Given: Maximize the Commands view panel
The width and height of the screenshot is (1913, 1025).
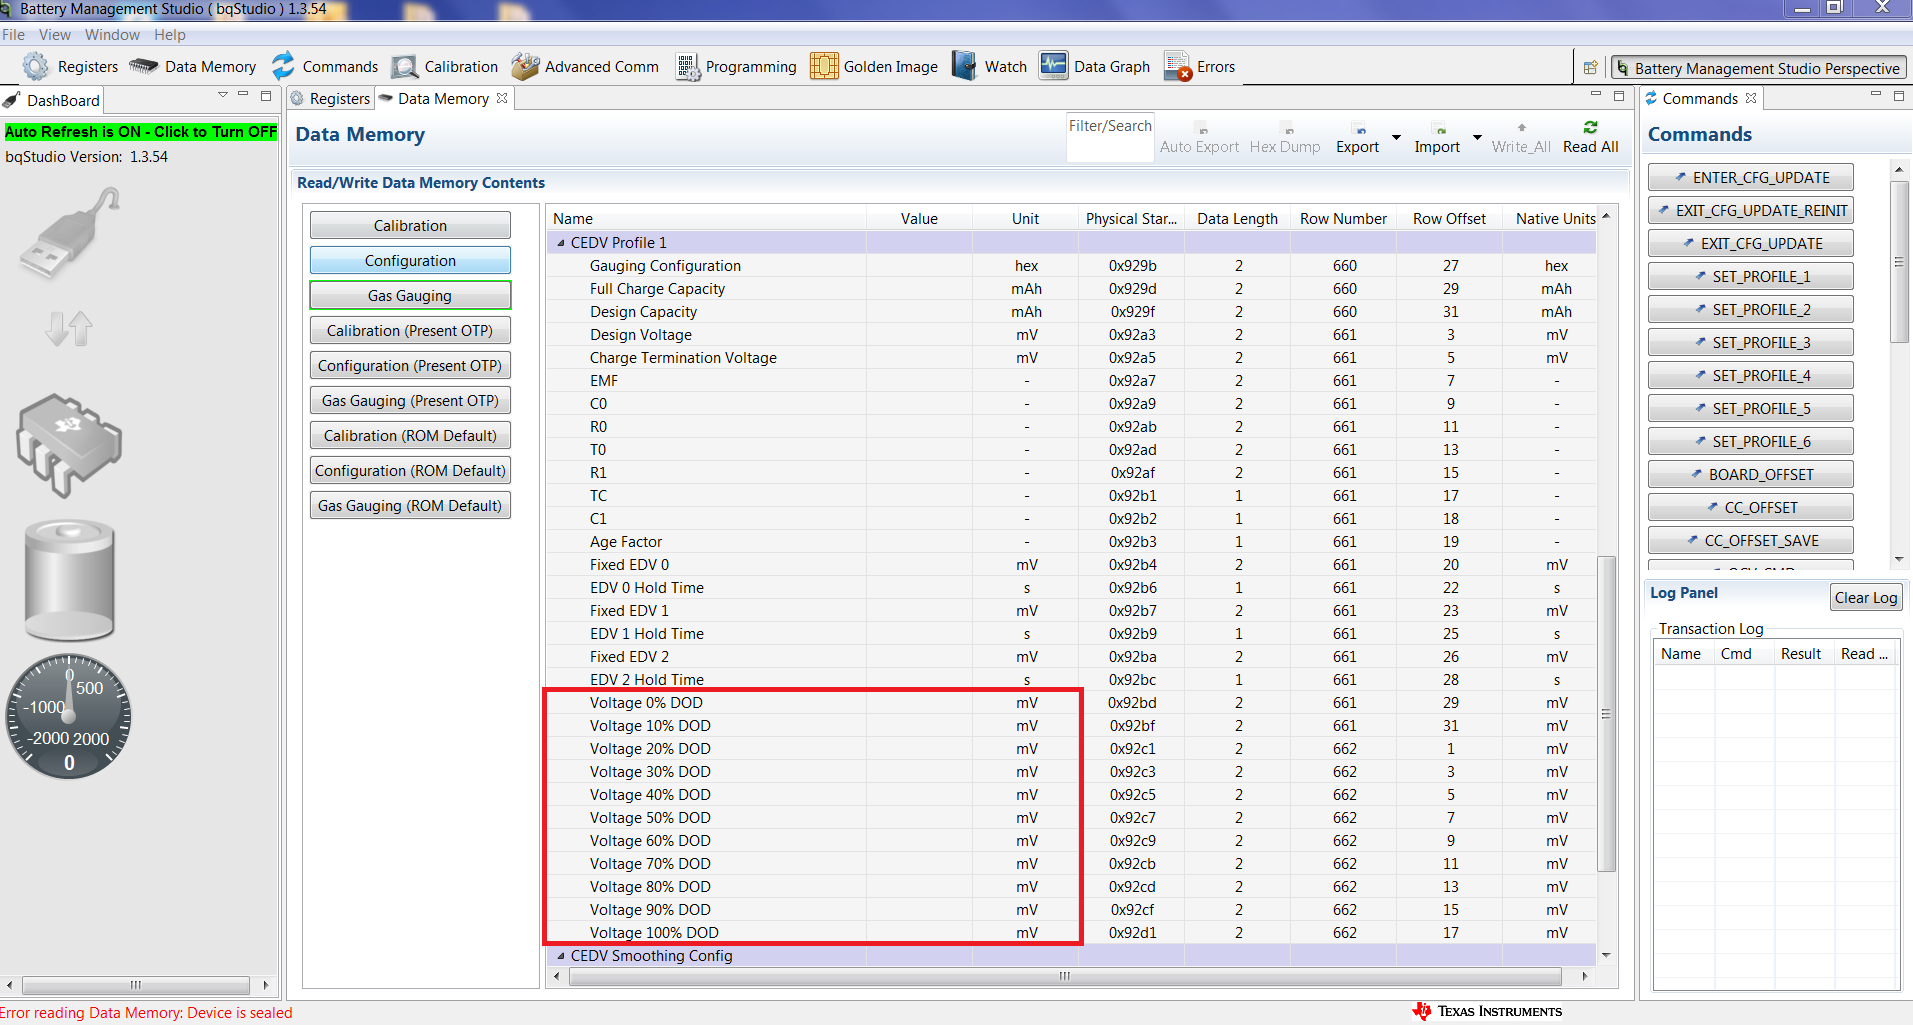Looking at the screenshot, I should (1899, 96).
